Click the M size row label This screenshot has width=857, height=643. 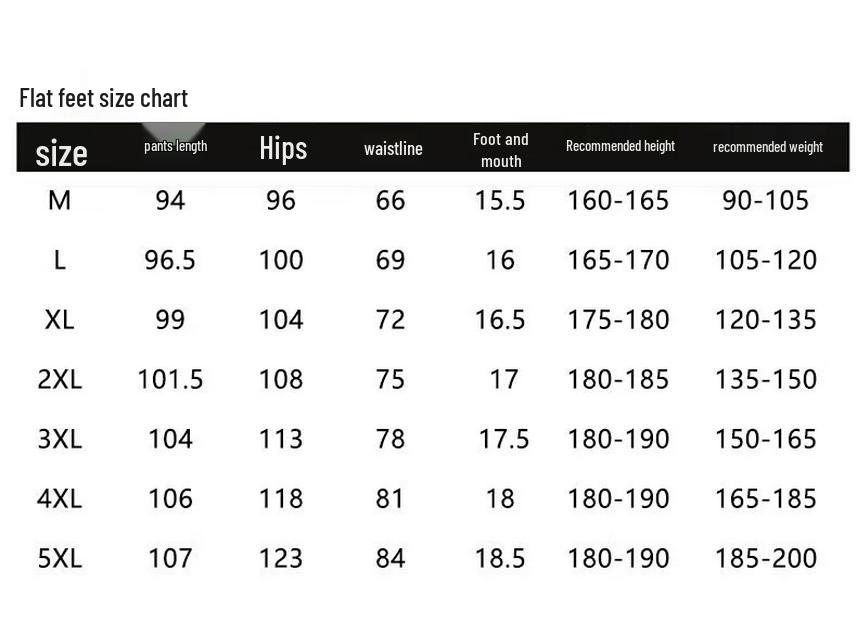click(60, 201)
